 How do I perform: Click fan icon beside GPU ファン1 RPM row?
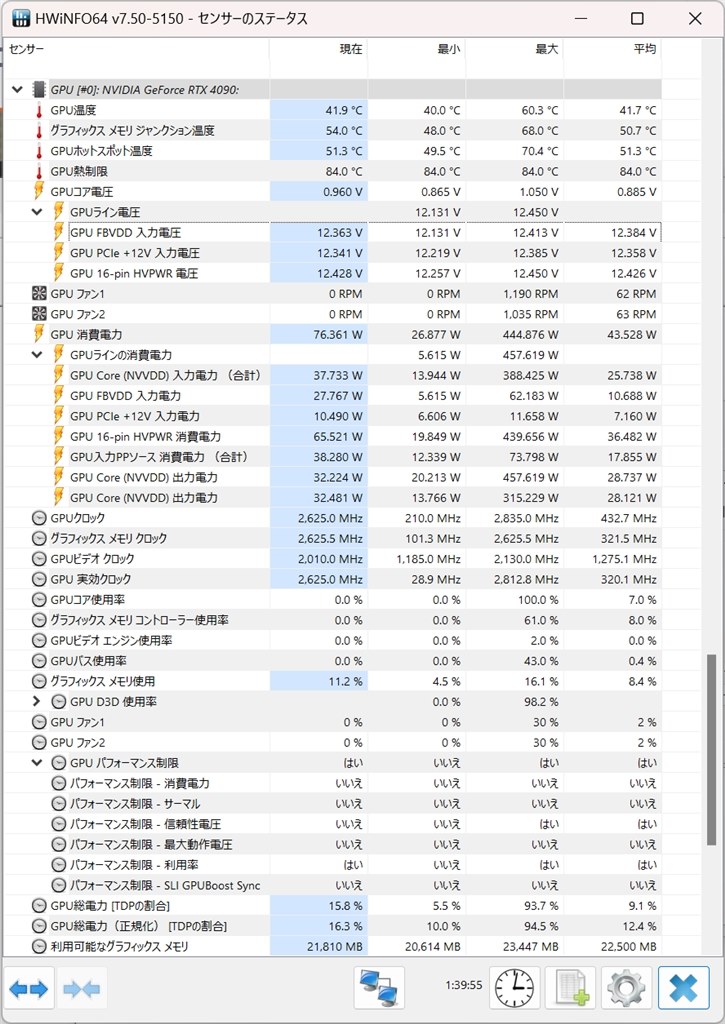click(39, 293)
